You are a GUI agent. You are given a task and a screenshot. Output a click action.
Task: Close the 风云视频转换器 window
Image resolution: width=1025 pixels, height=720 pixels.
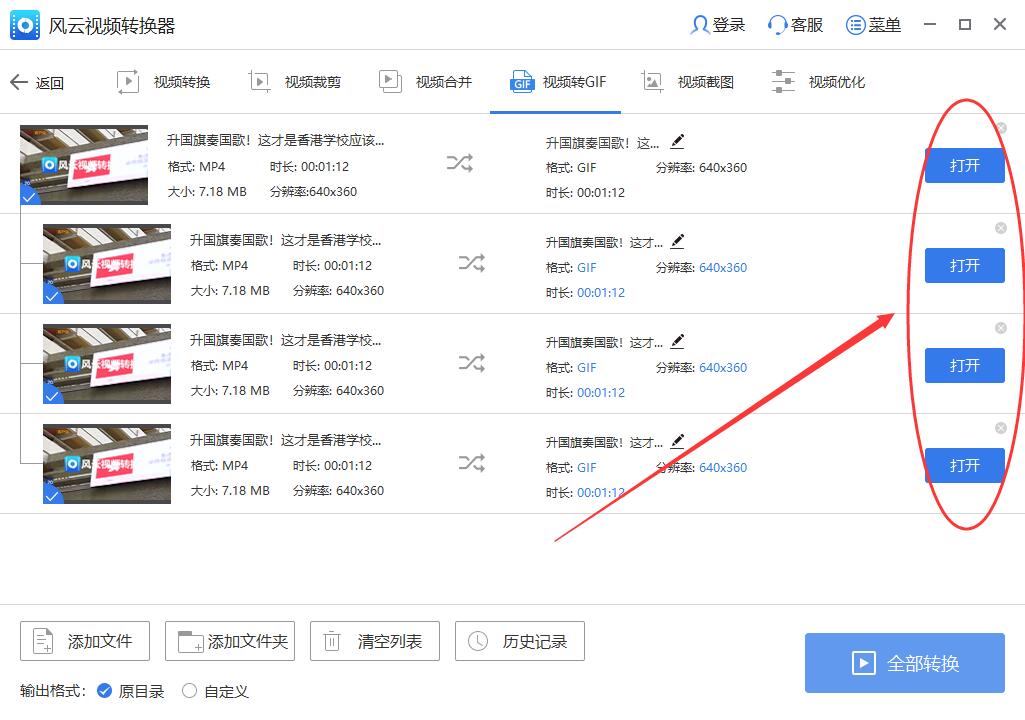[x=1000, y=25]
